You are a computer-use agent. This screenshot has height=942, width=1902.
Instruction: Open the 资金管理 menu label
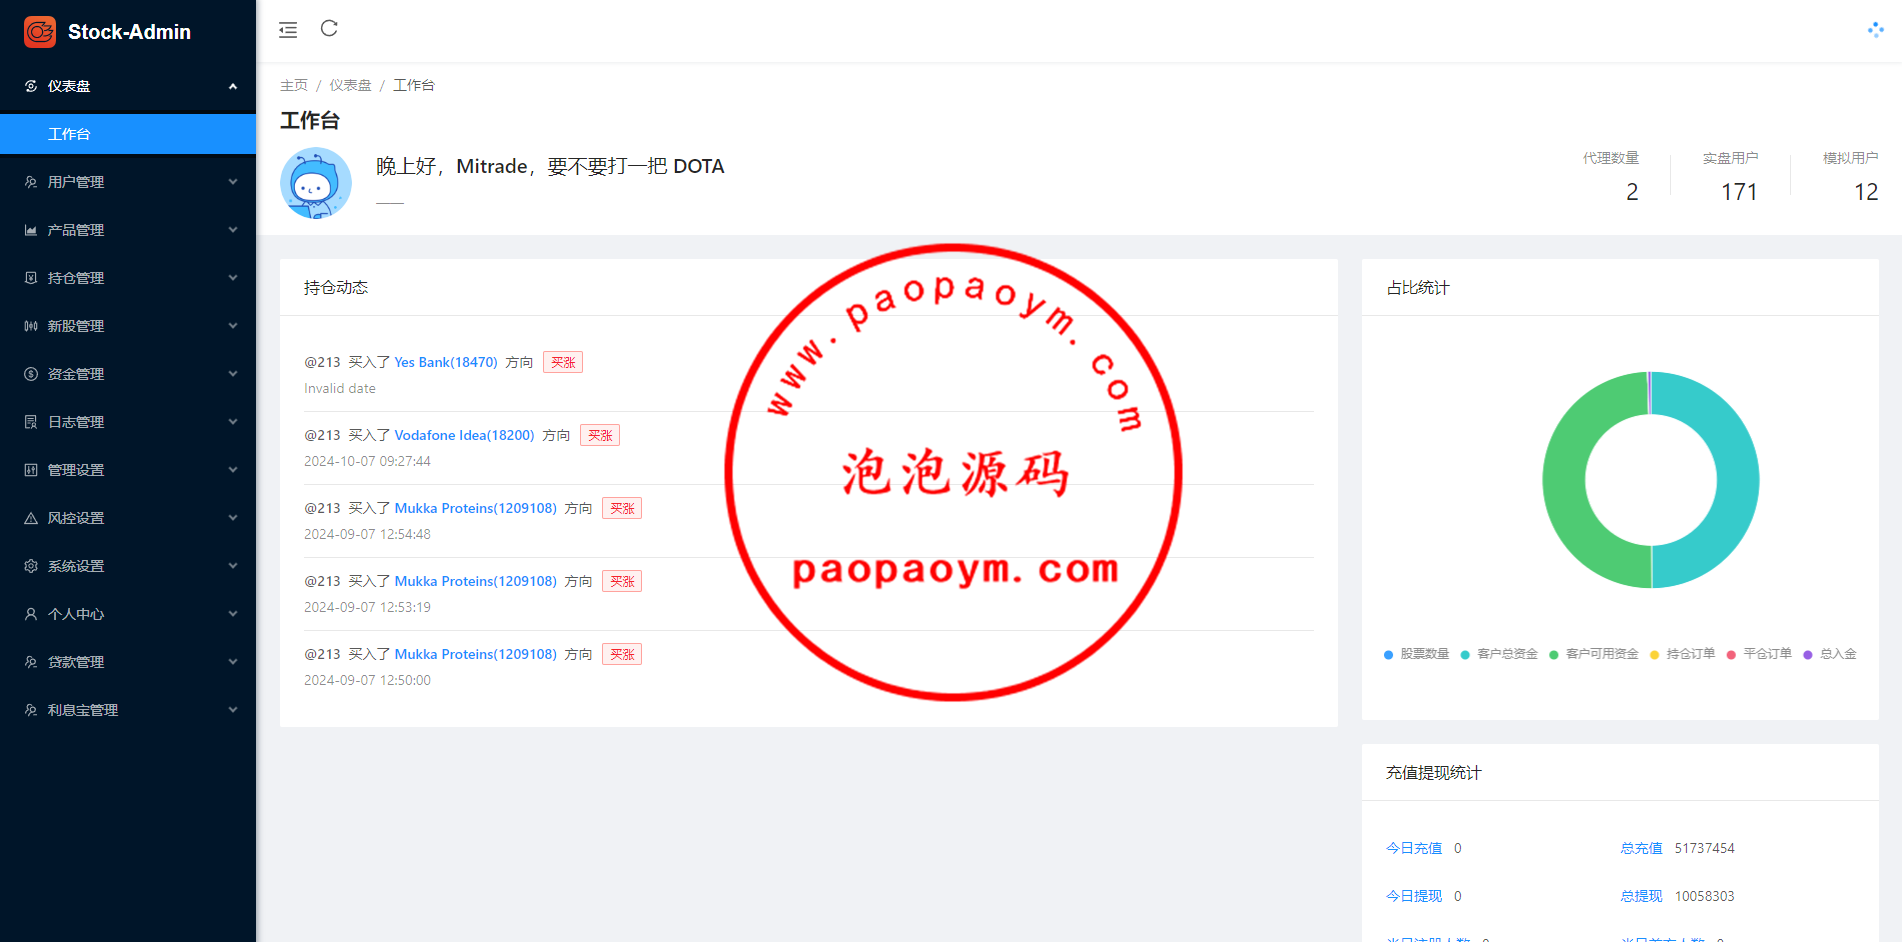(76, 374)
